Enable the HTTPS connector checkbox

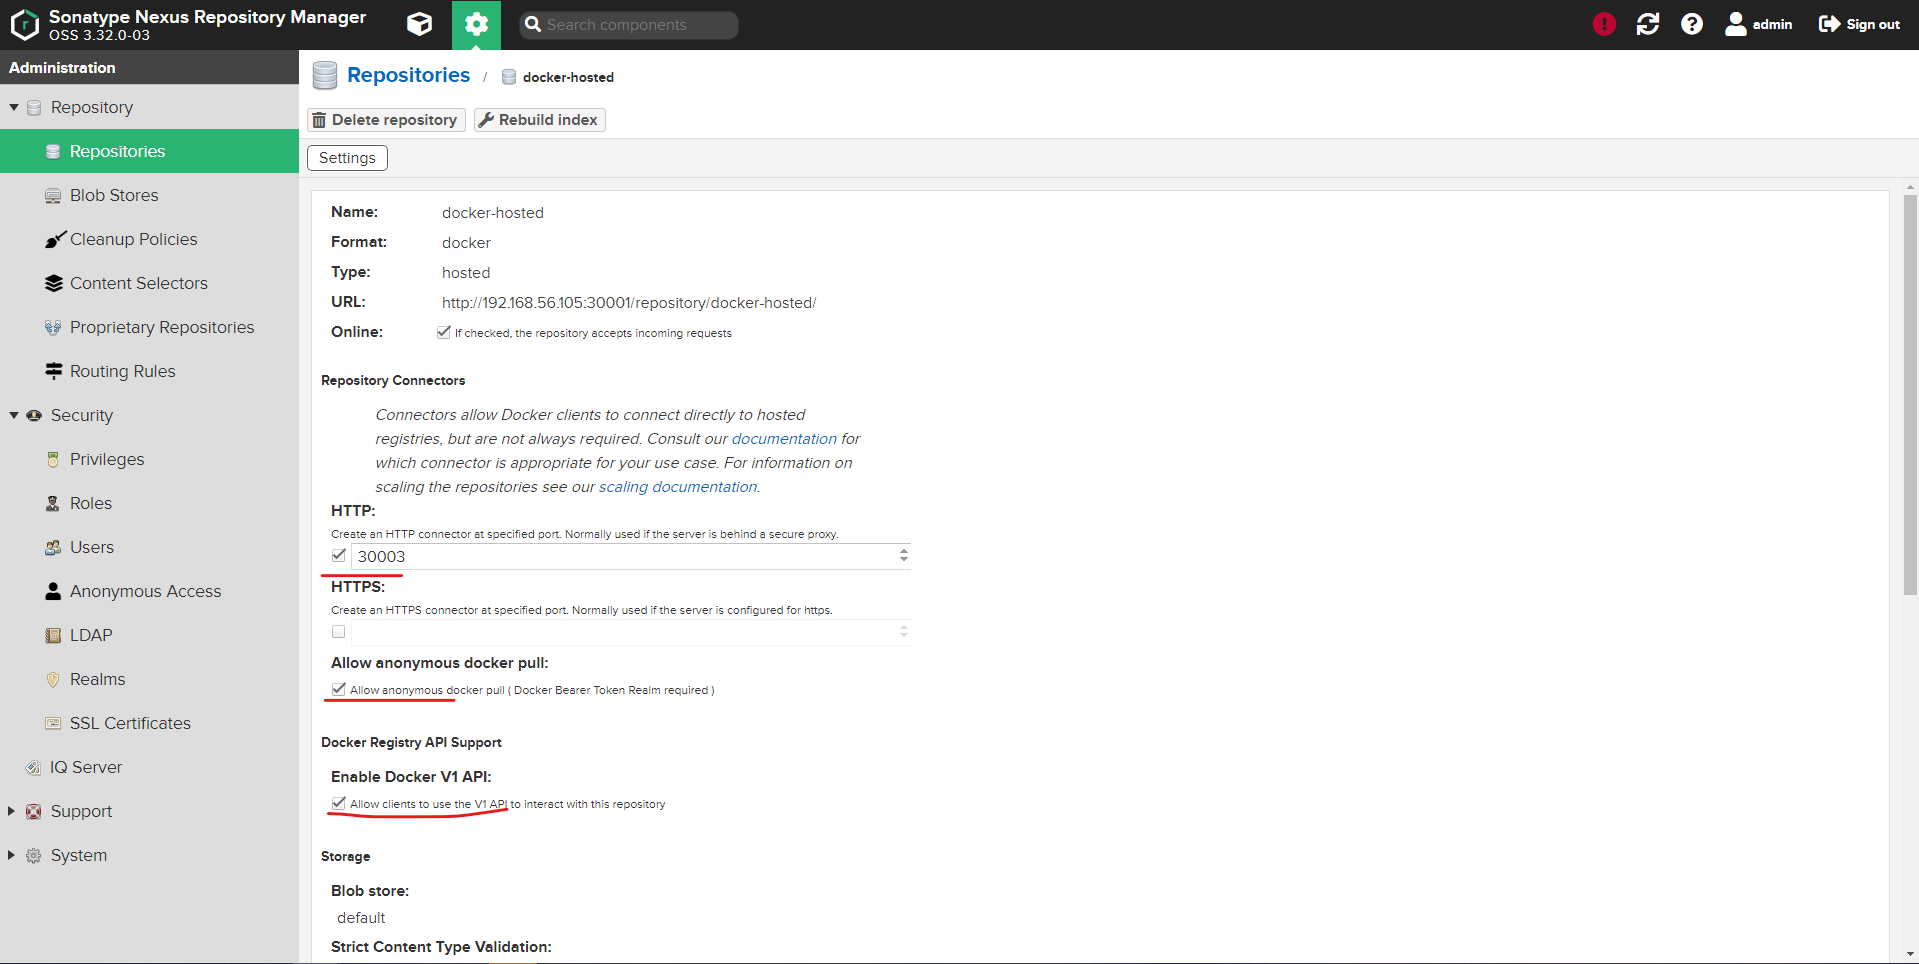(339, 632)
